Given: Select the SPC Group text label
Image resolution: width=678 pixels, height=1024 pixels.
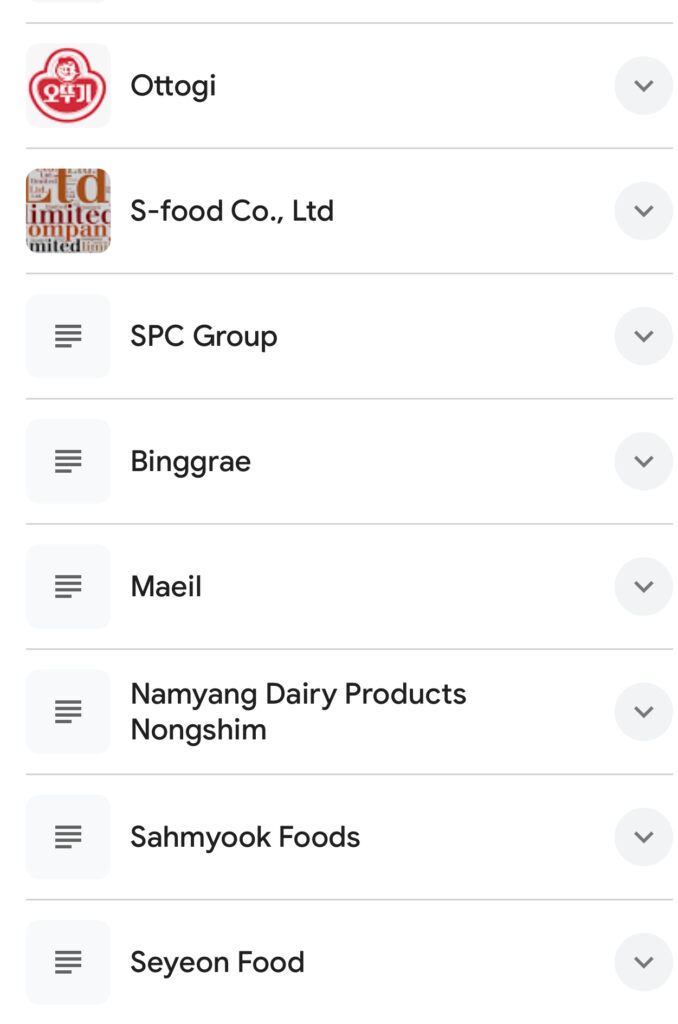Looking at the screenshot, I should (x=204, y=336).
